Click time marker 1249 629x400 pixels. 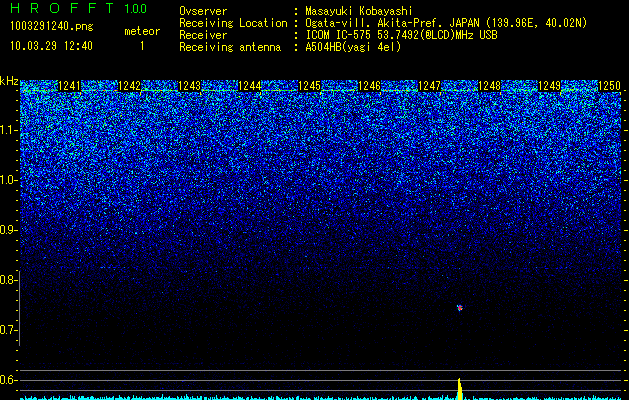click(549, 86)
